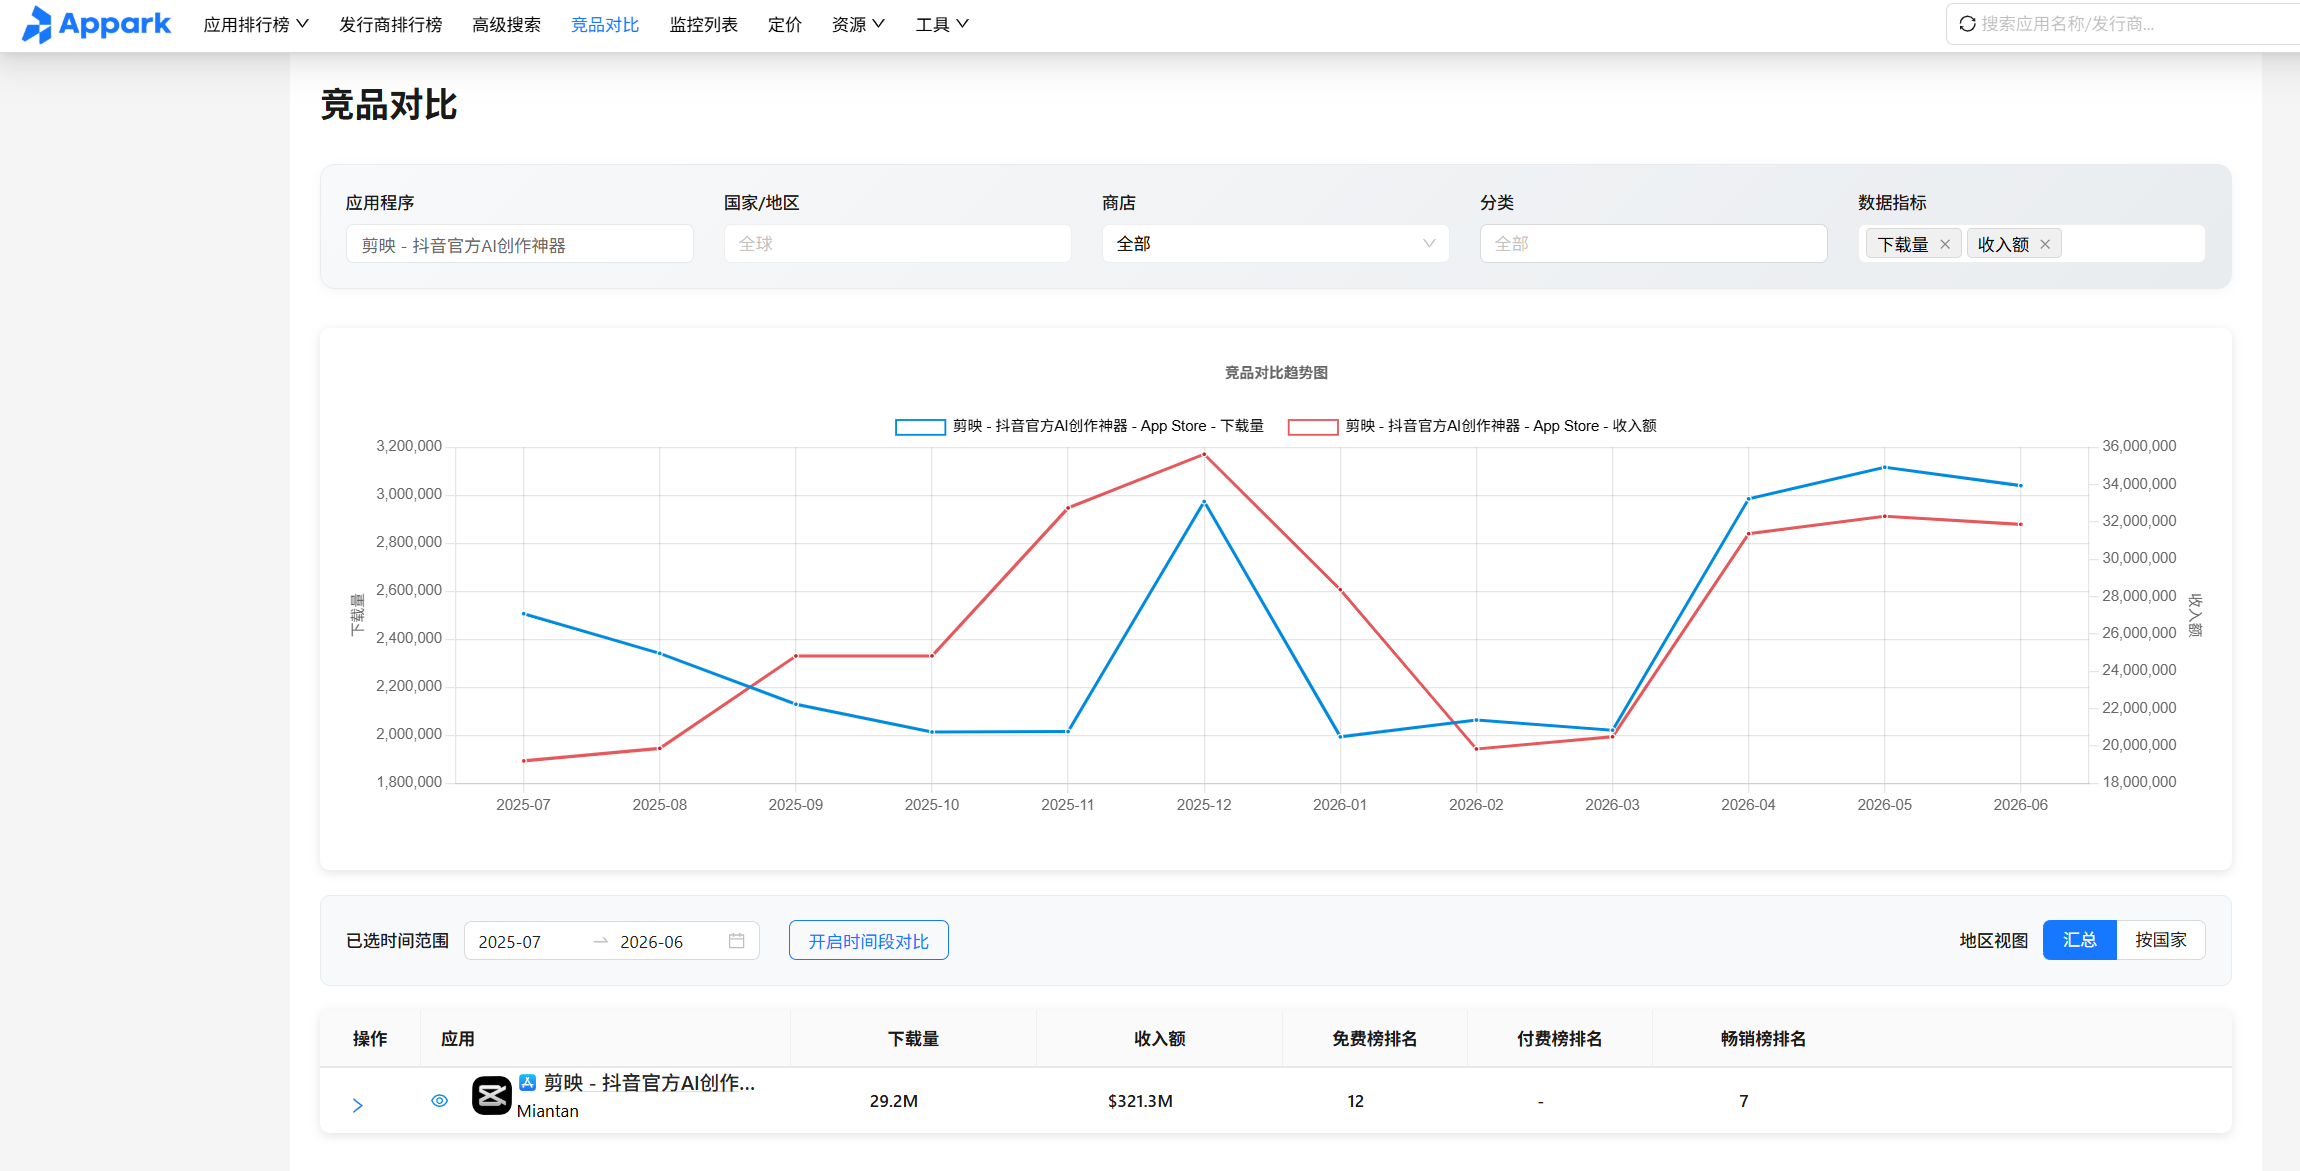Screen dimensions: 2300x1171
Task: Go to 发行商排行榜
Action: pyautogui.click(x=390, y=24)
